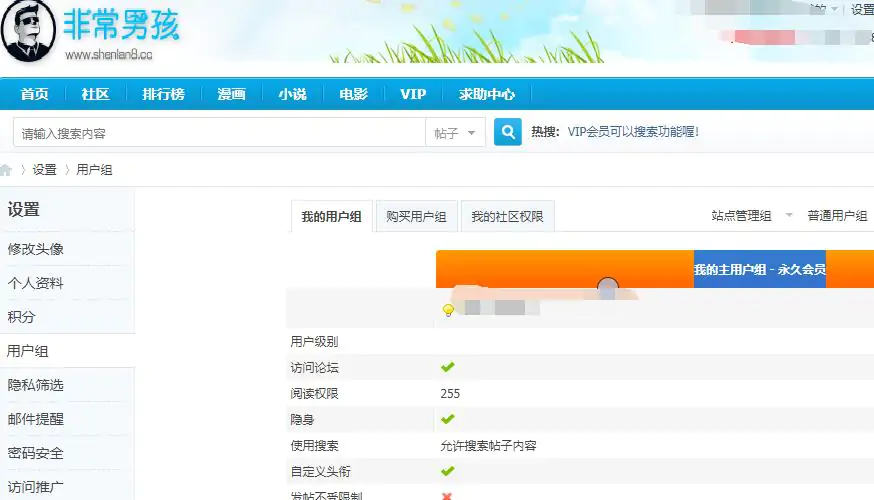Click the 用户级别 row label

click(314, 342)
